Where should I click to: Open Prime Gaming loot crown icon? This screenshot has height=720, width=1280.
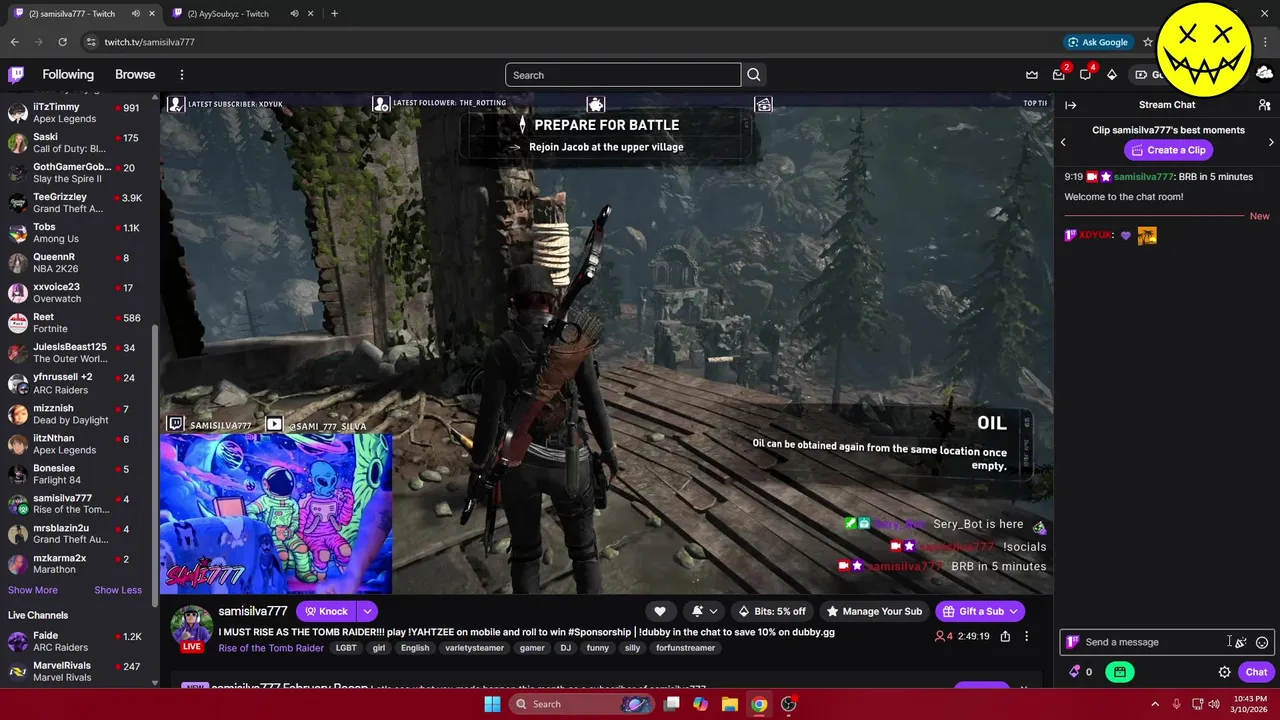coord(1032,75)
